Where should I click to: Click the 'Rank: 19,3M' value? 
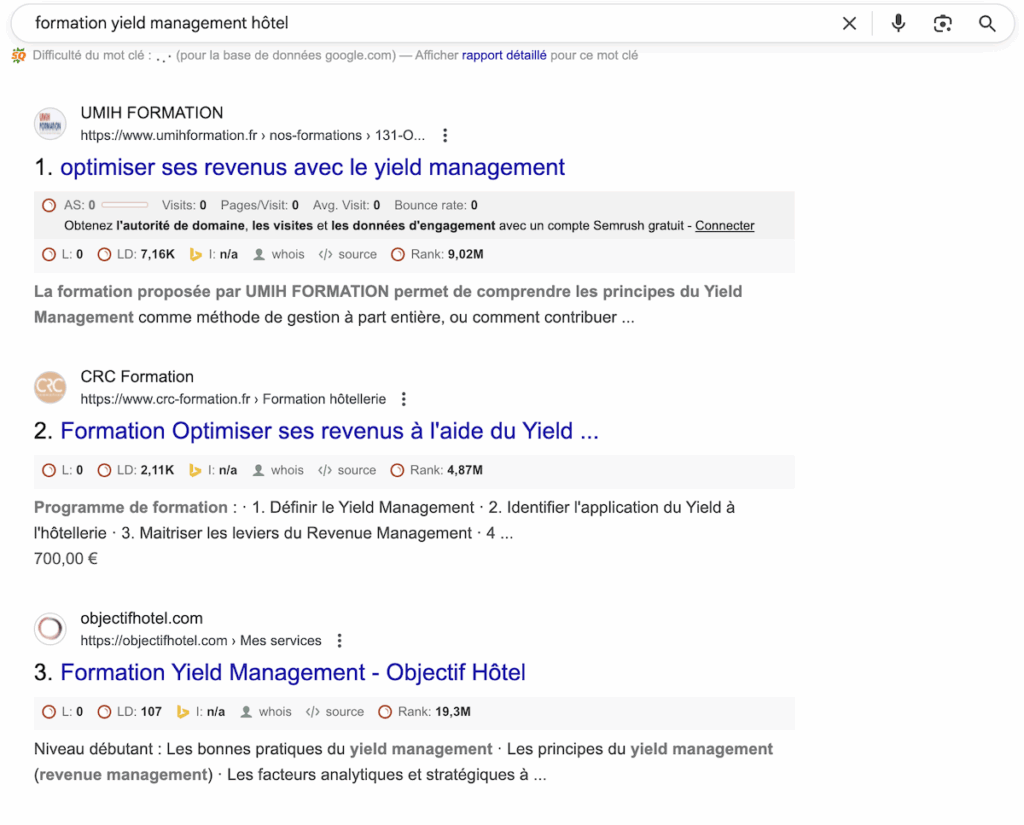434,712
